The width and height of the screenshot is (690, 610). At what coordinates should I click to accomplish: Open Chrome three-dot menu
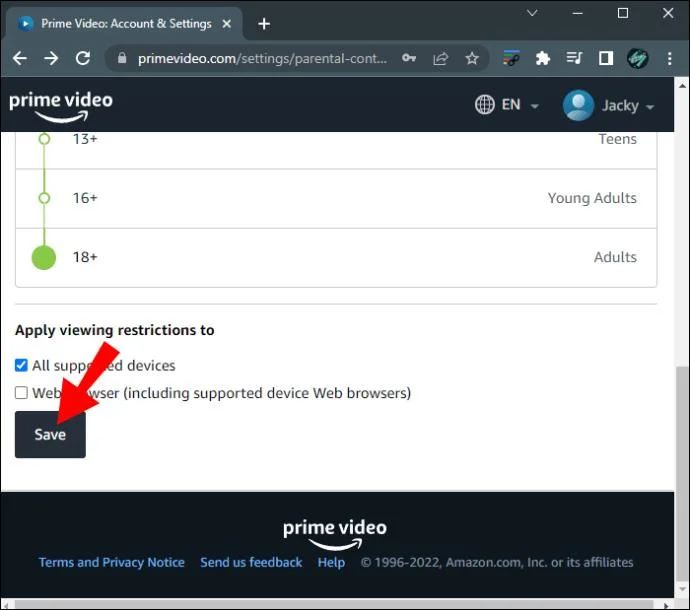[x=669, y=58]
